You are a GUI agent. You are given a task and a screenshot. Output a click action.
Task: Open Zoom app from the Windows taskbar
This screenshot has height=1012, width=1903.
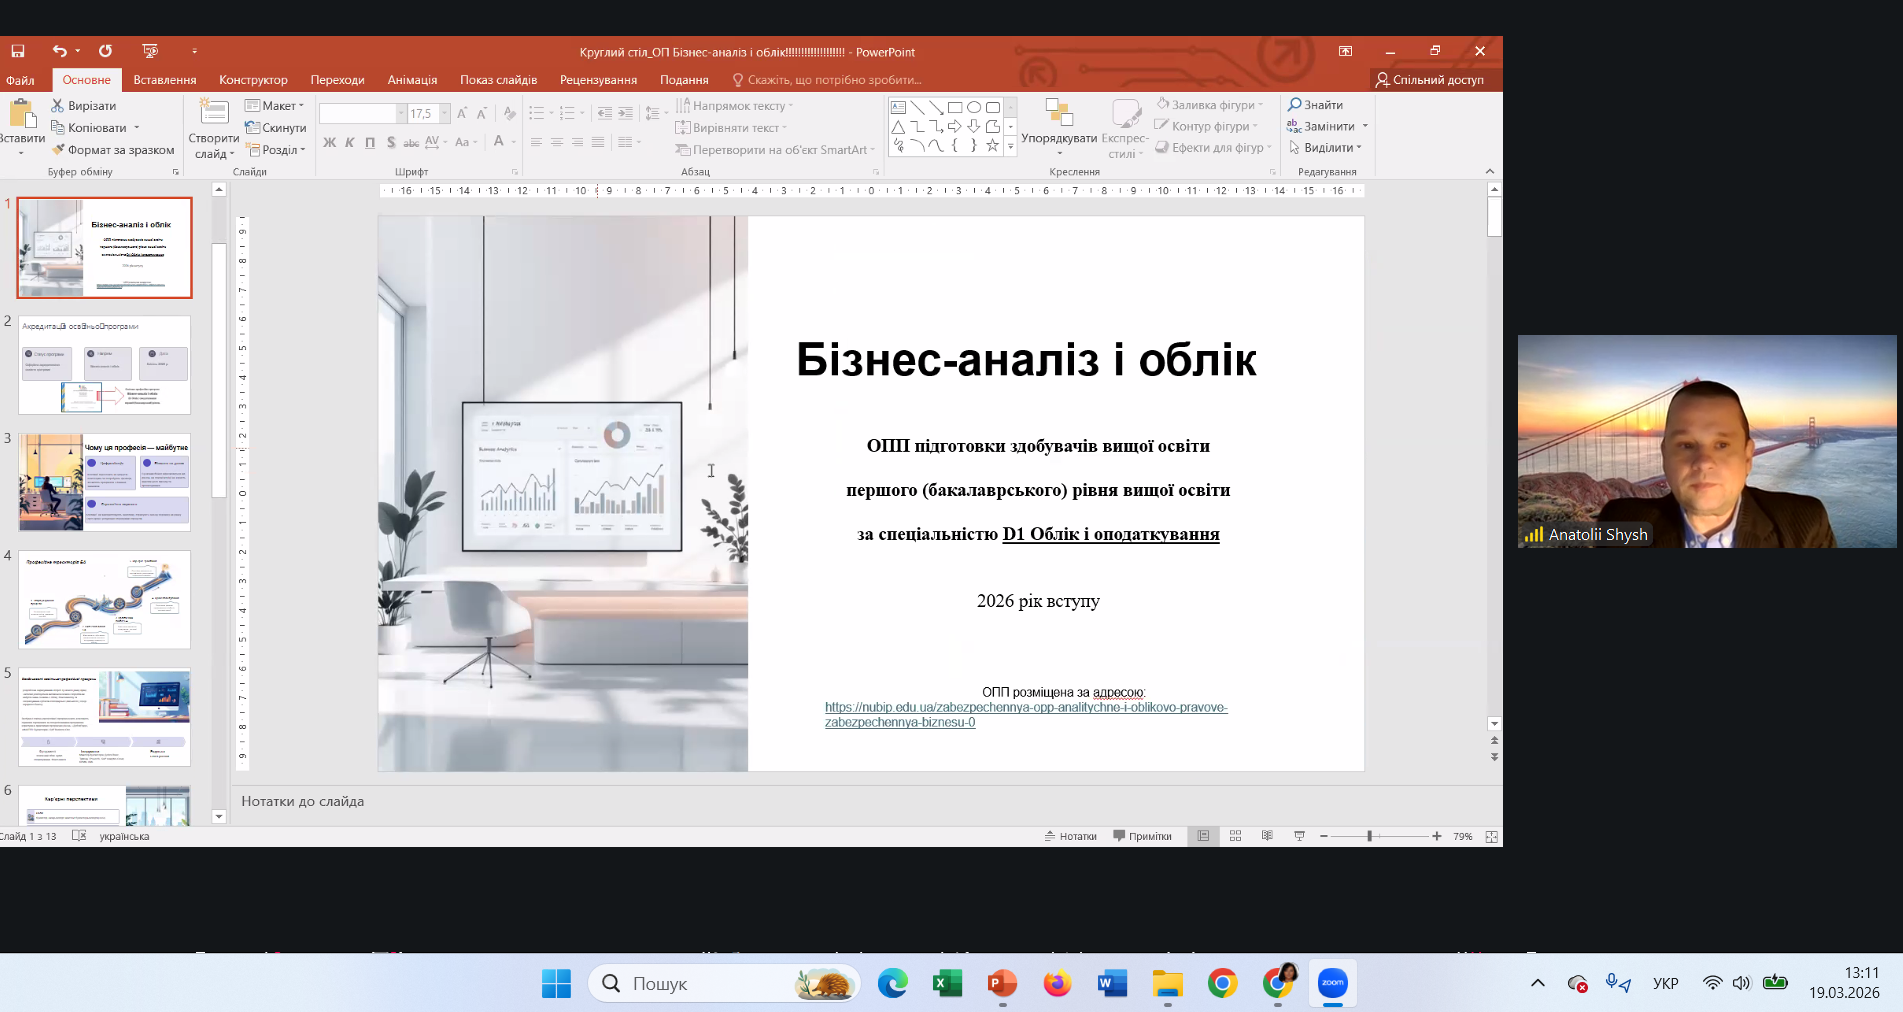(x=1332, y=984)
